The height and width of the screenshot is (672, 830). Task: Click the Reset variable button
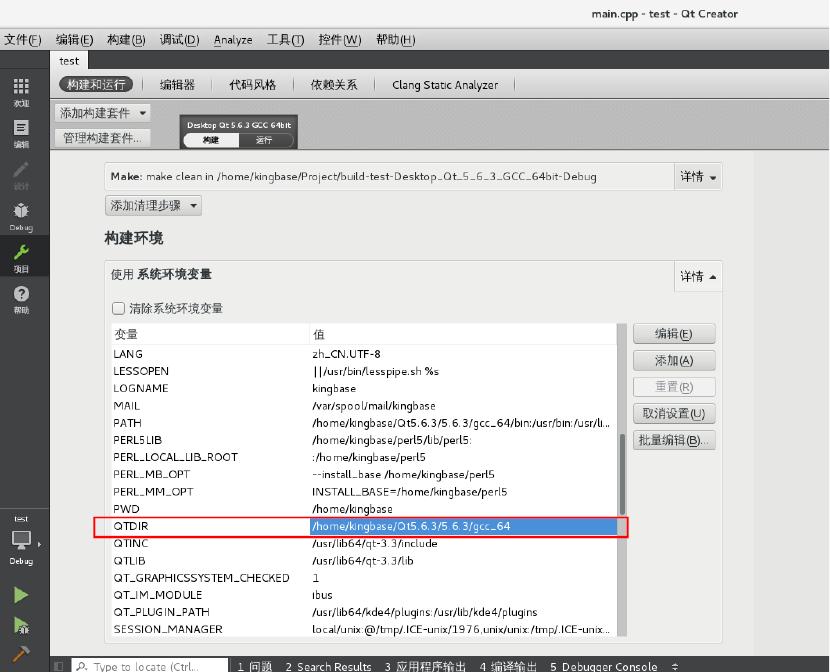click(674, 387)
